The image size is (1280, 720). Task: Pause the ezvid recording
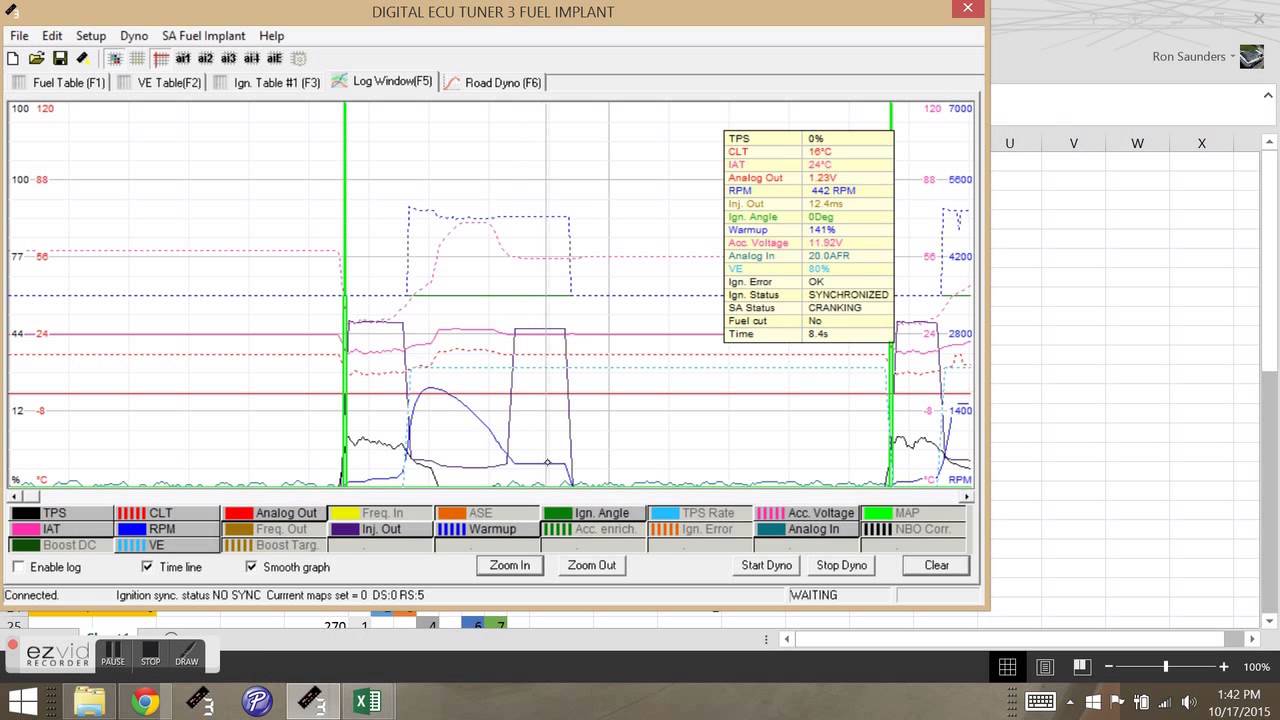coord(113,654)
